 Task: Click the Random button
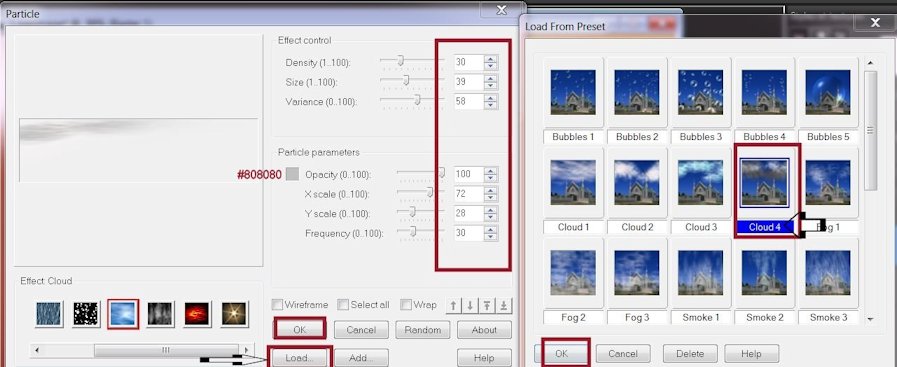(x=423, y=330)
